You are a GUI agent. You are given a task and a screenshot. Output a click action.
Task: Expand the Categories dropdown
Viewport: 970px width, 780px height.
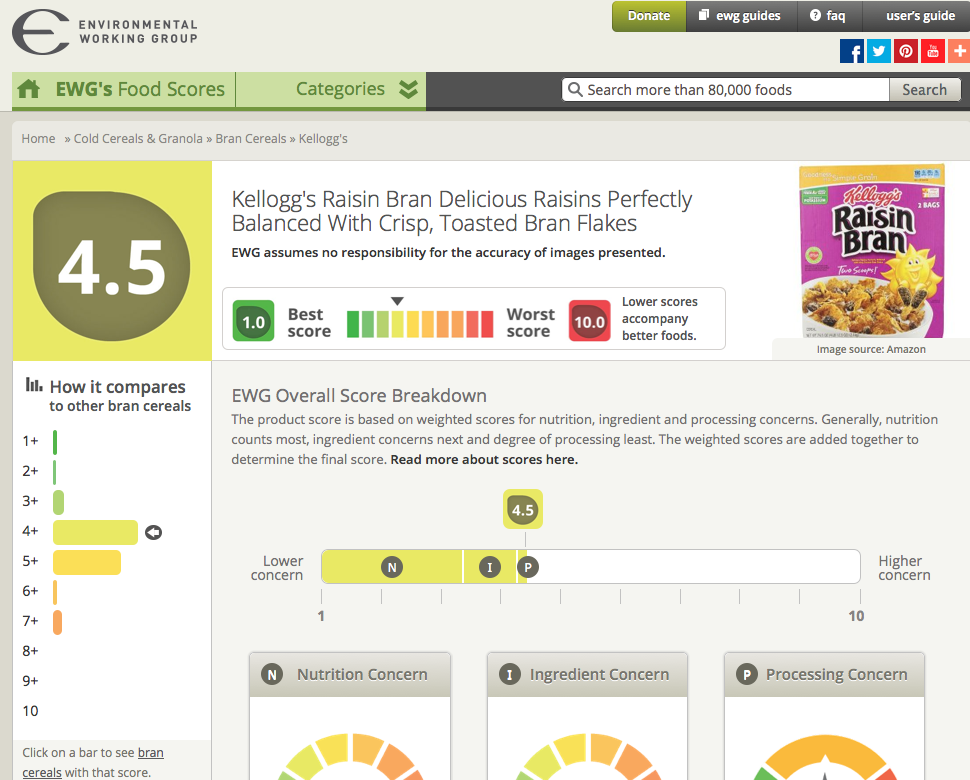click(x=355, y=90)
